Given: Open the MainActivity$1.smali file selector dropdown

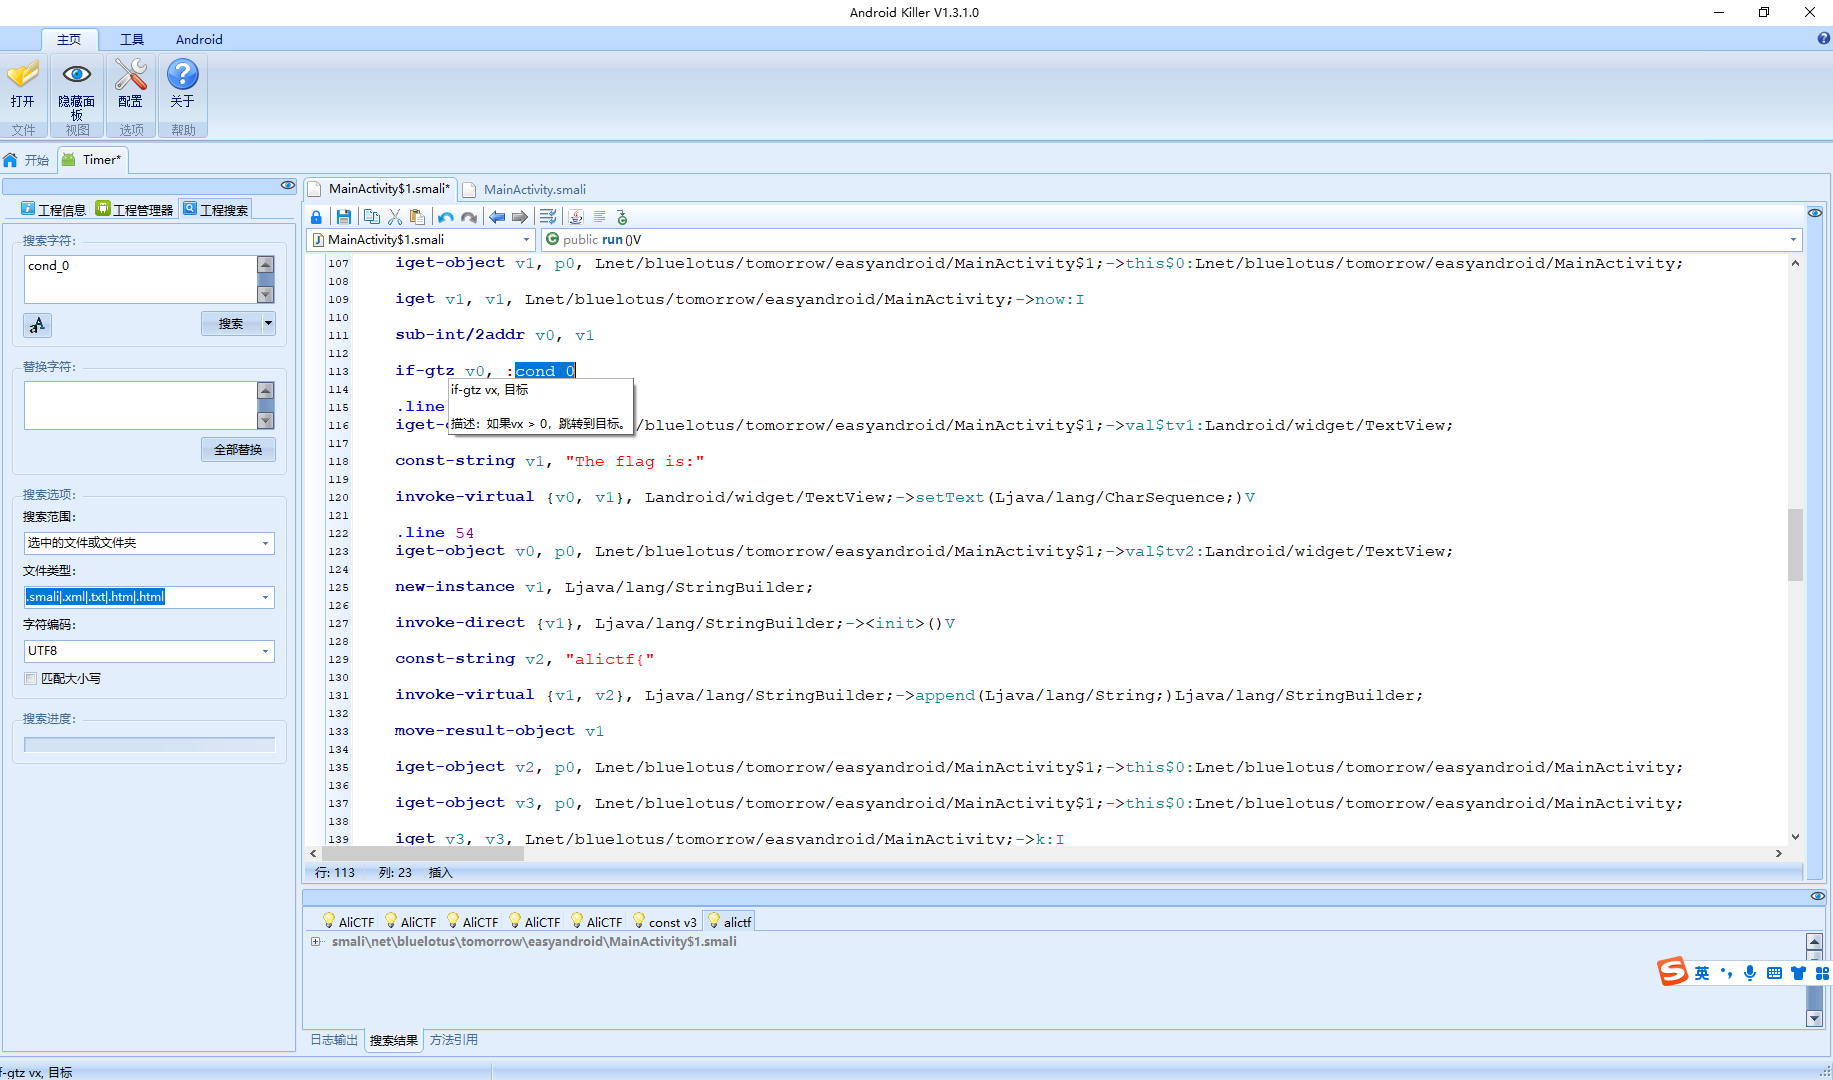Looking at the screenshot, I should click(x=526, y=240).
